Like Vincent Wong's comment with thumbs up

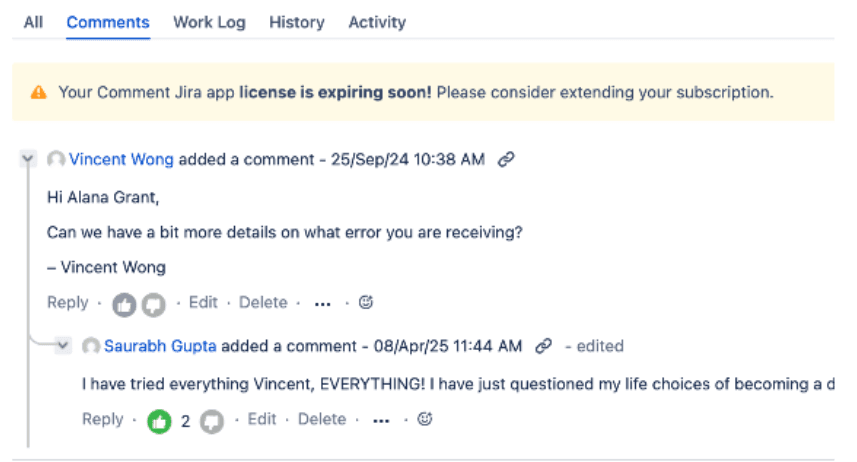tap(124, 304)
